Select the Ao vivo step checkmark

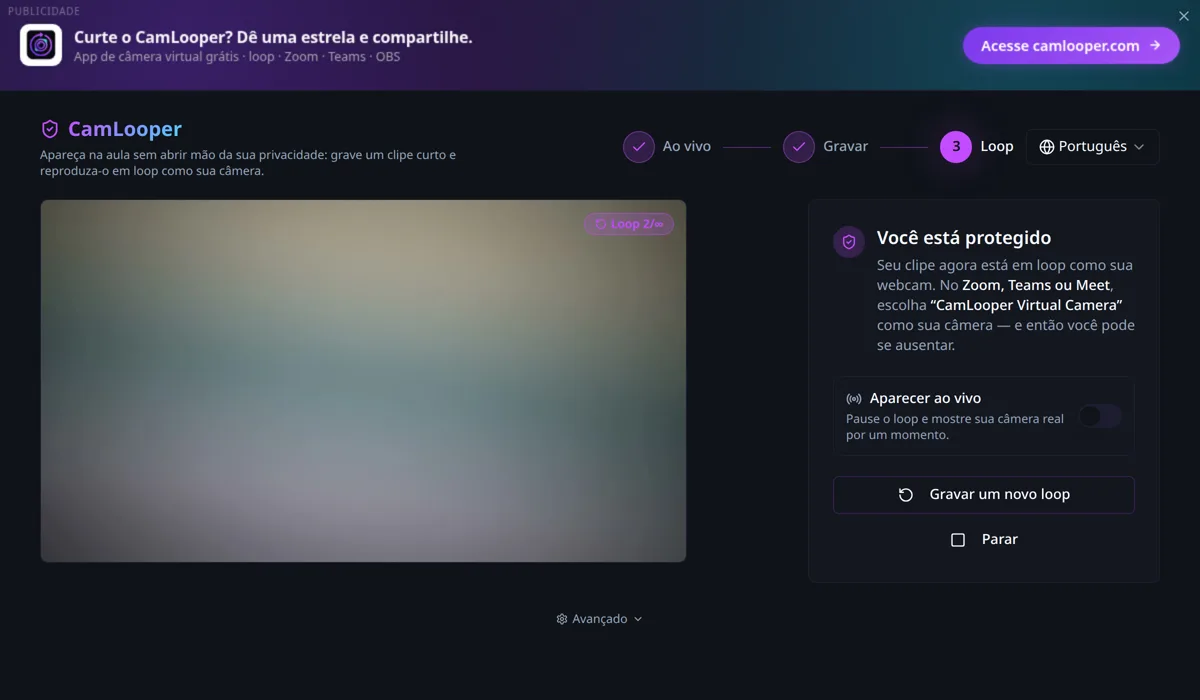coord(639,146)
